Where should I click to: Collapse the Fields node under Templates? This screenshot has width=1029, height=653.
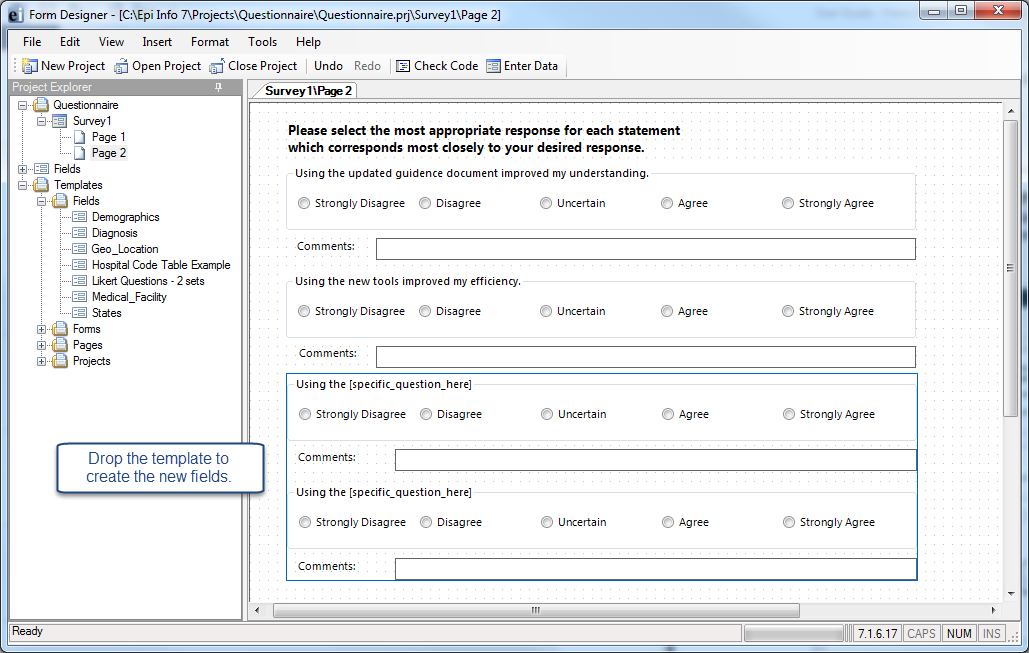[x=41, y=201]
